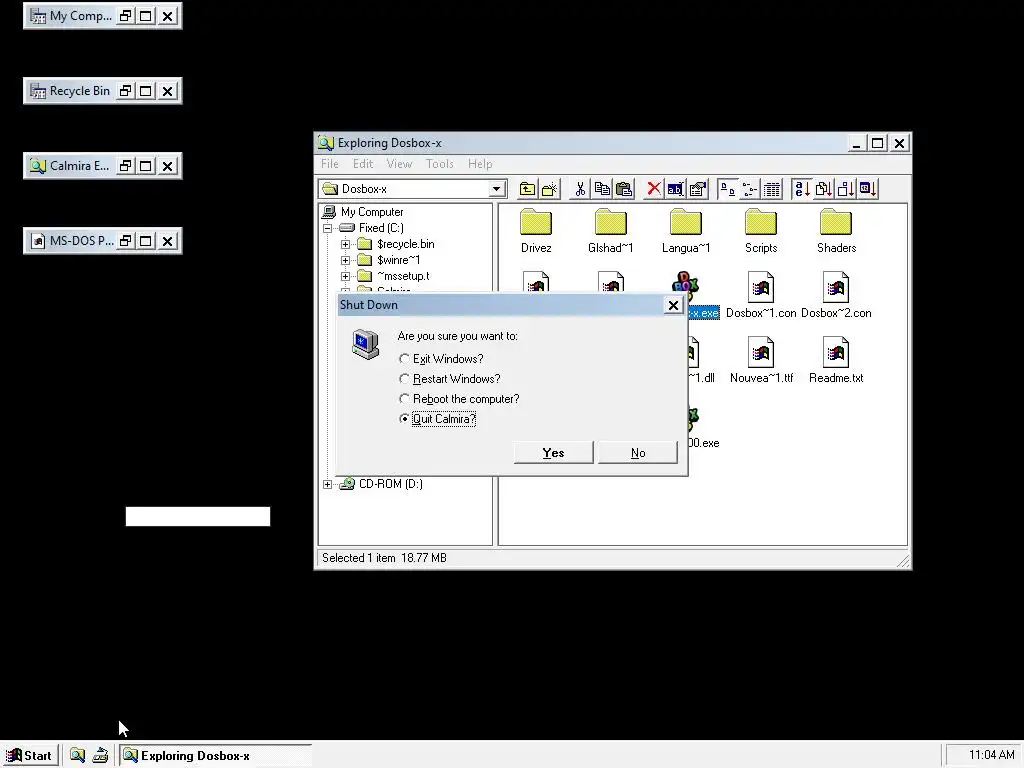Rename item with the a.b toolbar icon
Viewport: 1024px width, 768px height.
click(675, 189)
